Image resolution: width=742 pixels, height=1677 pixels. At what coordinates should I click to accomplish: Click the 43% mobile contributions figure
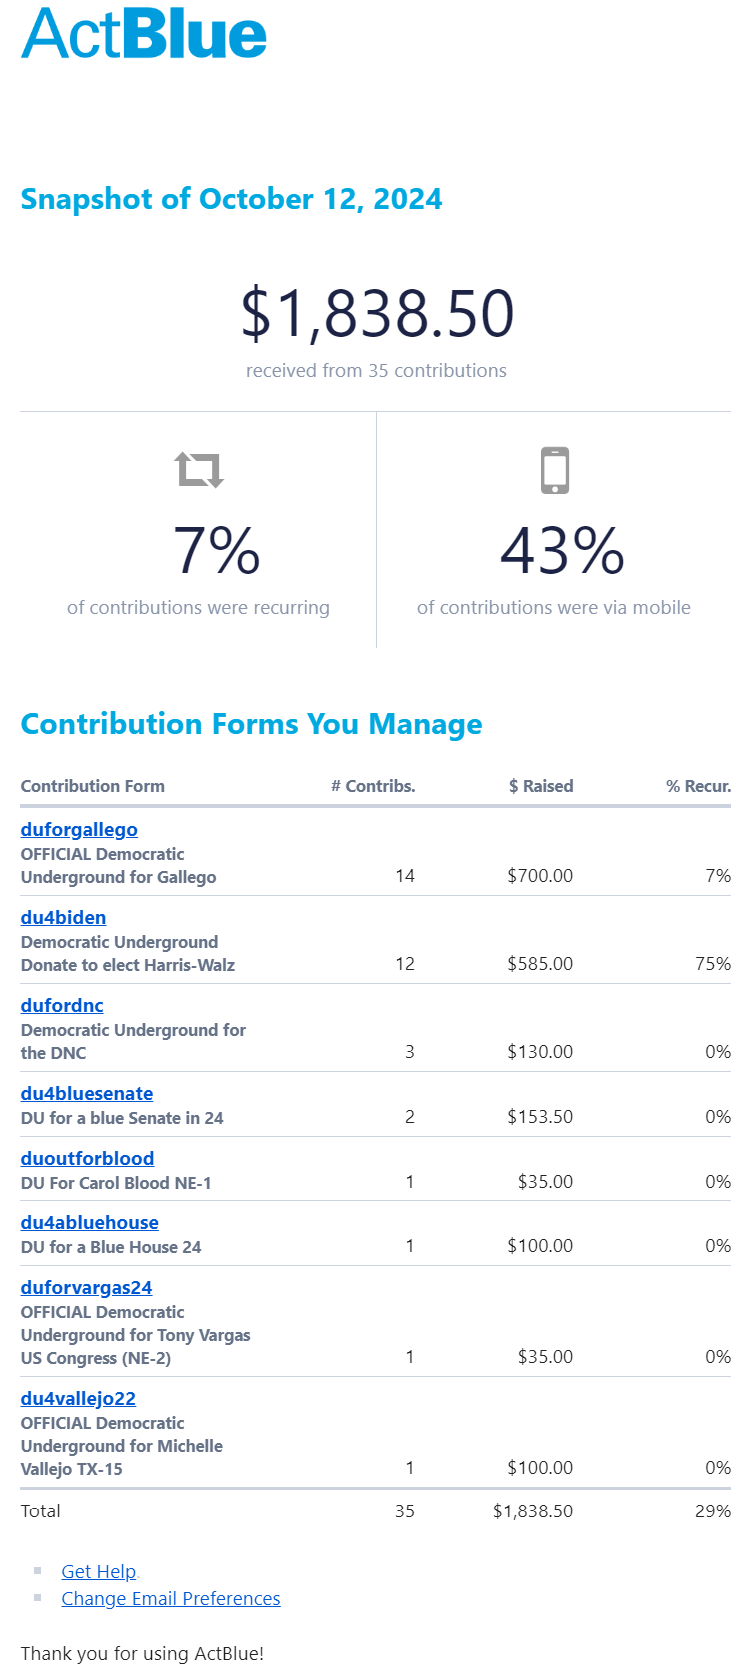(562, 551)
